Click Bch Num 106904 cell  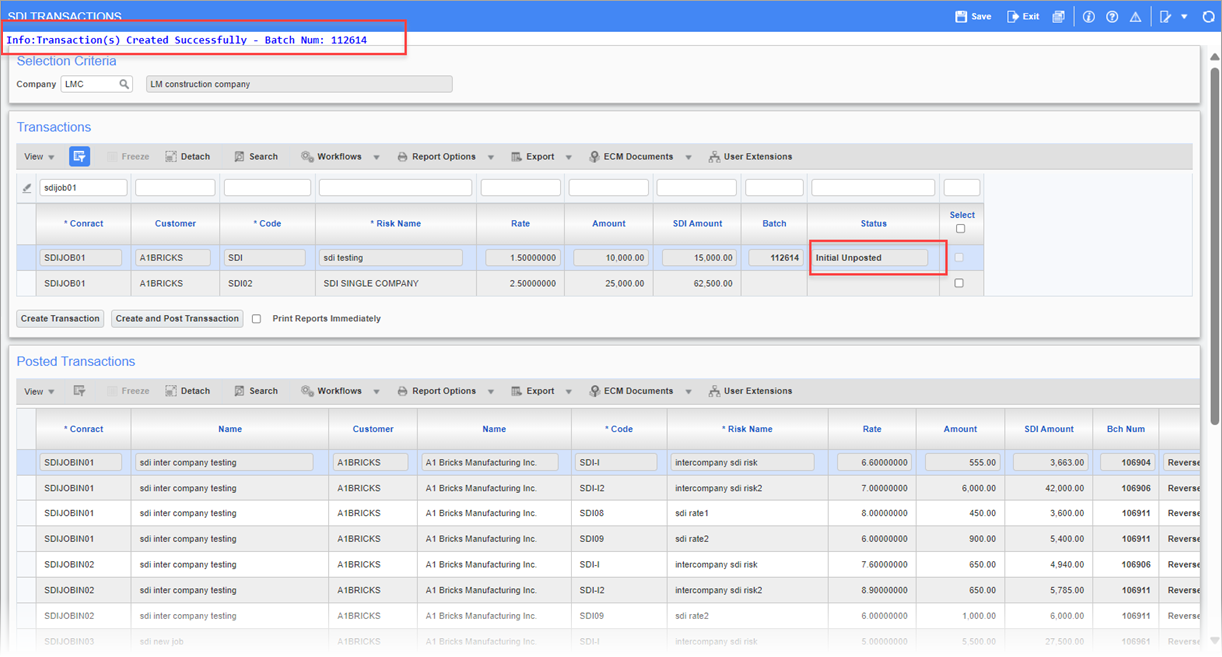tap(1126, 463)
